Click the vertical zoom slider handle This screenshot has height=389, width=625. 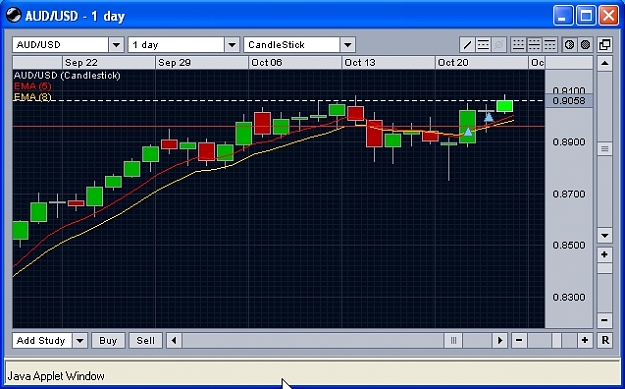(x=605, y=268)
